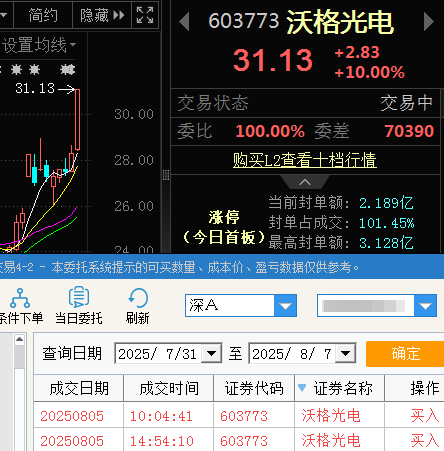Go to next stock with right arrow
444x451 pixels.
[429, 22]
